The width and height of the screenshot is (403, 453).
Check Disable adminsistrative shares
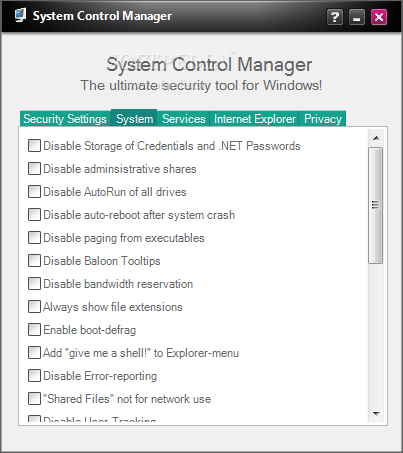click(34, 169)
